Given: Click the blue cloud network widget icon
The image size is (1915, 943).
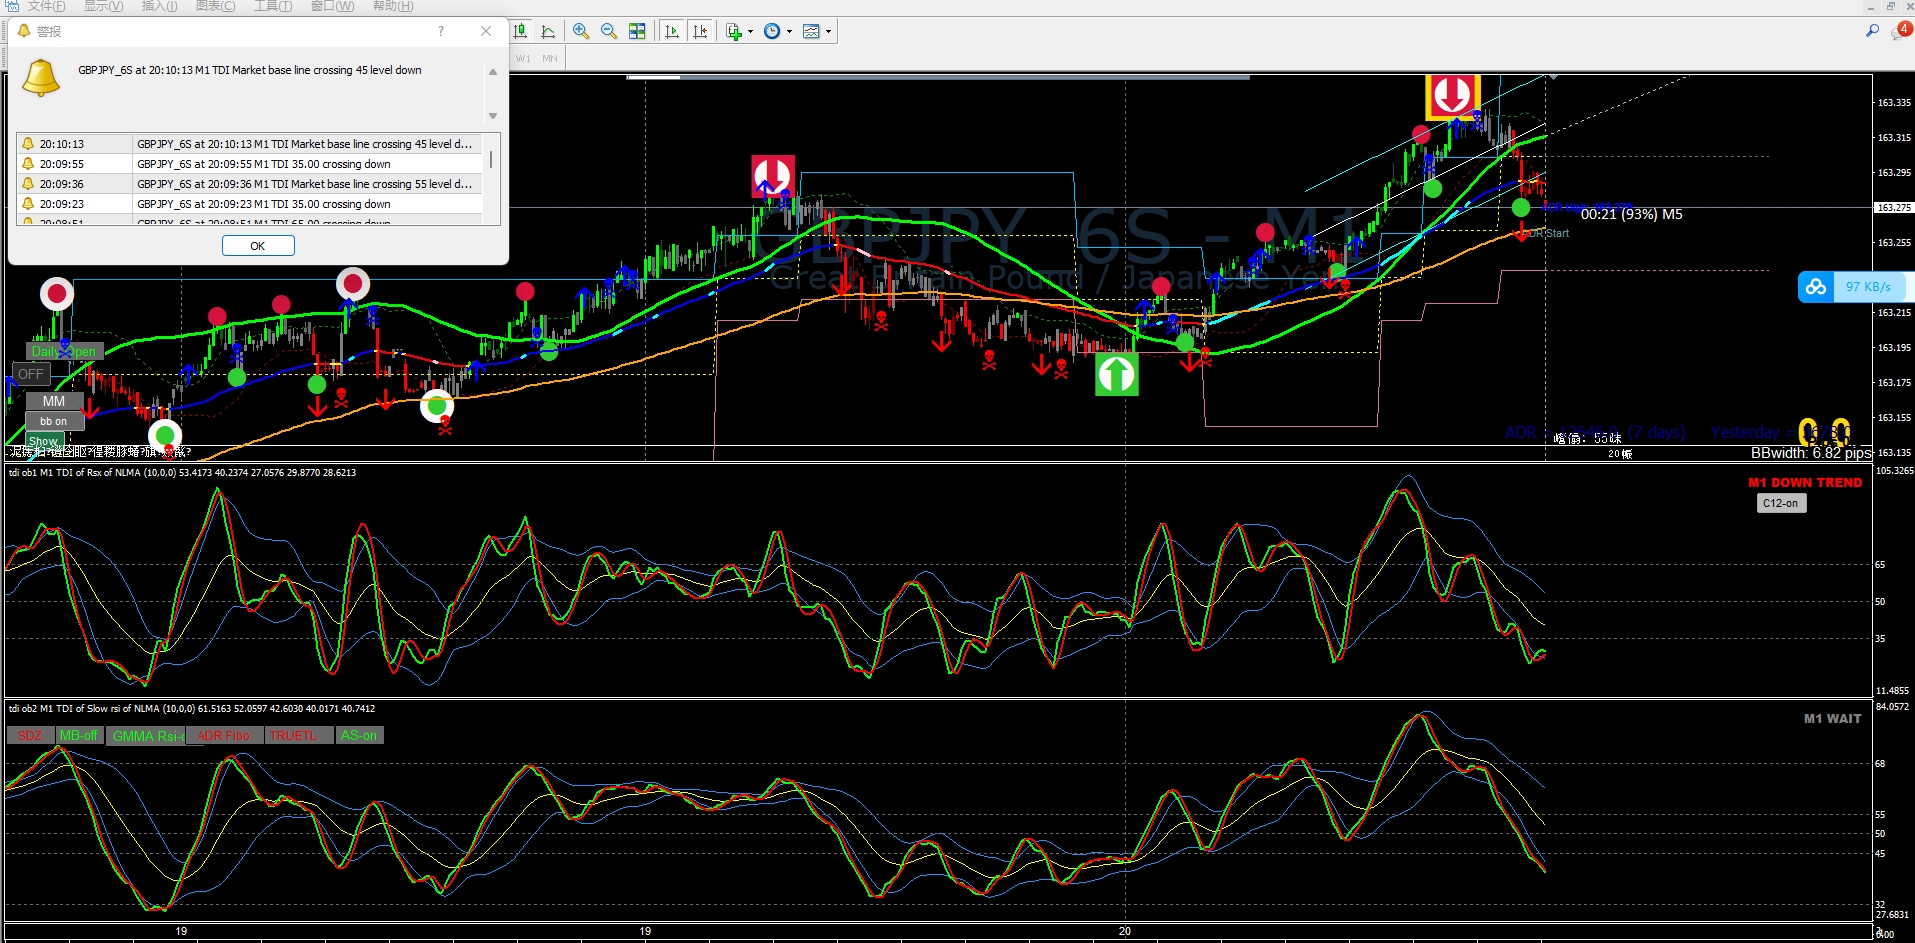Looking at the screenshot, I should (x=1815, y=287).
